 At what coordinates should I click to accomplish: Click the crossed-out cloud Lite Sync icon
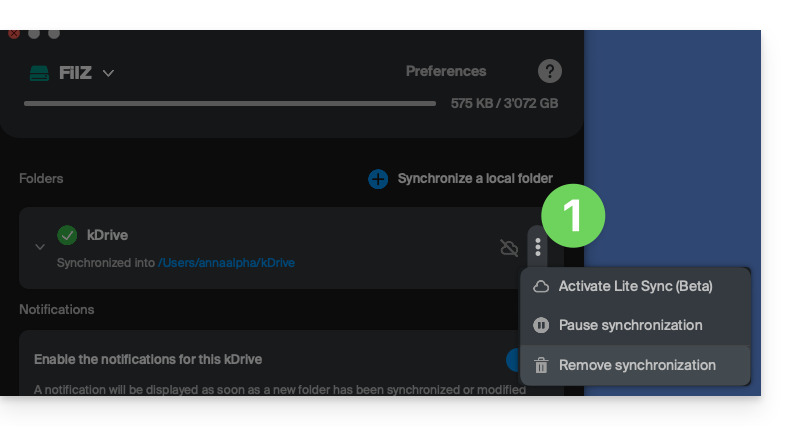click(509, 247)
